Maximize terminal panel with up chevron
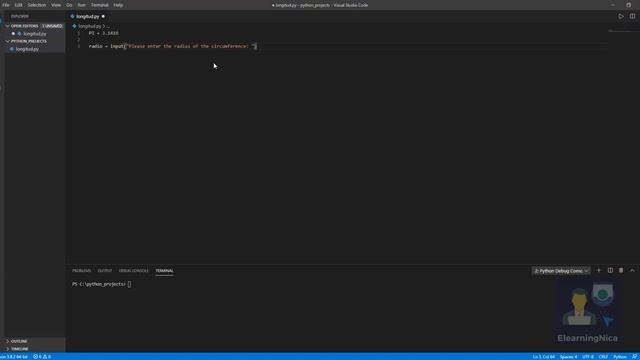 pos(632,270)
